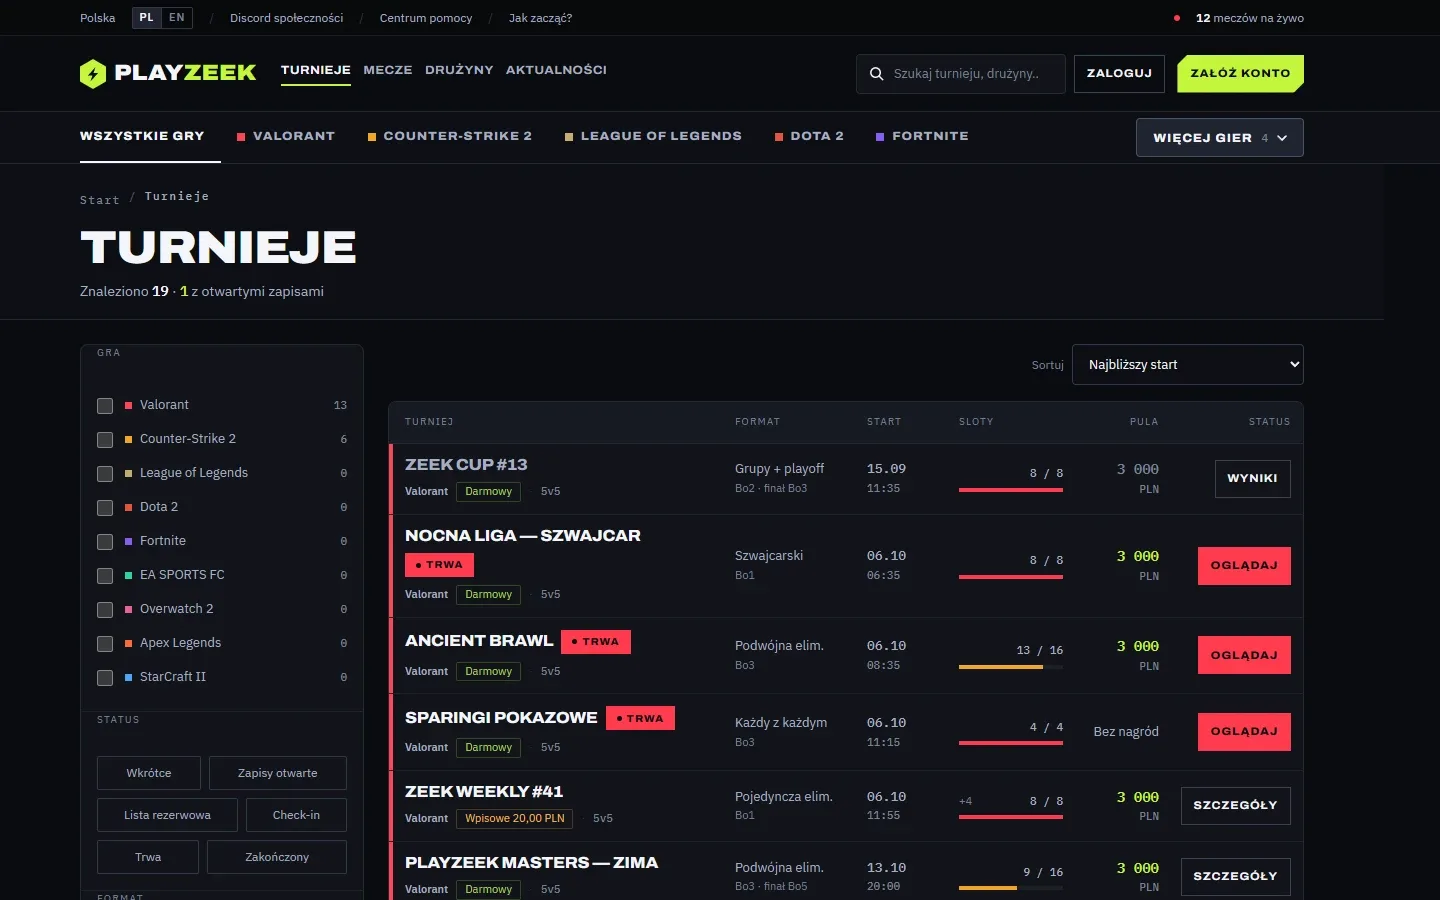This screenshot has width=1440, height=900.
Task: Toggle the Check-in status filter
Action: pos(296,815)
